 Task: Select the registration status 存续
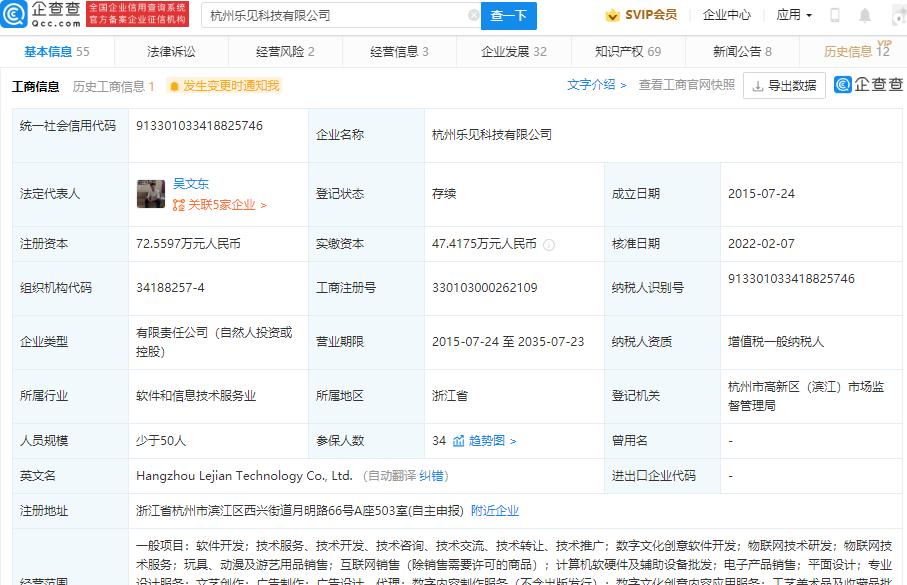444,194
